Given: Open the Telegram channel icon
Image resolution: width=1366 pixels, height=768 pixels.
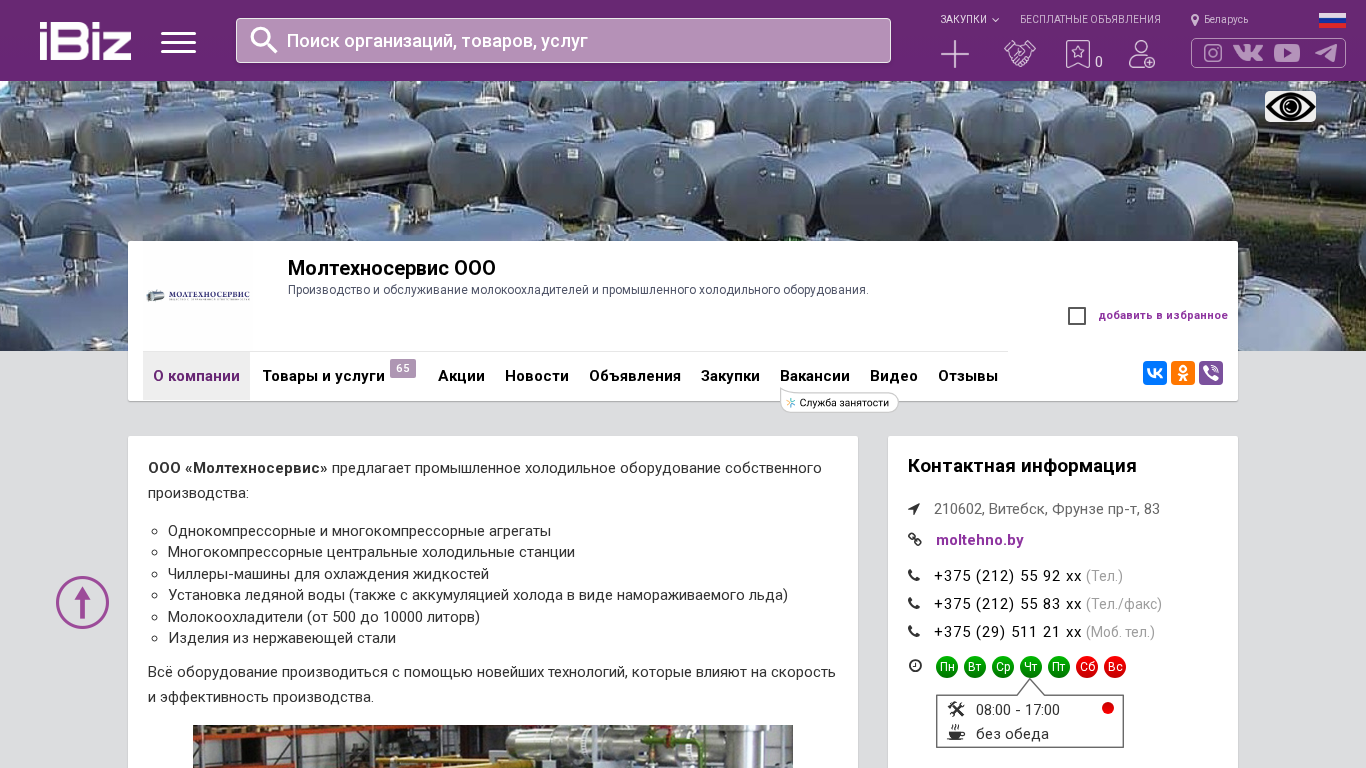Looking at the screenshot, I should 1325,53.
